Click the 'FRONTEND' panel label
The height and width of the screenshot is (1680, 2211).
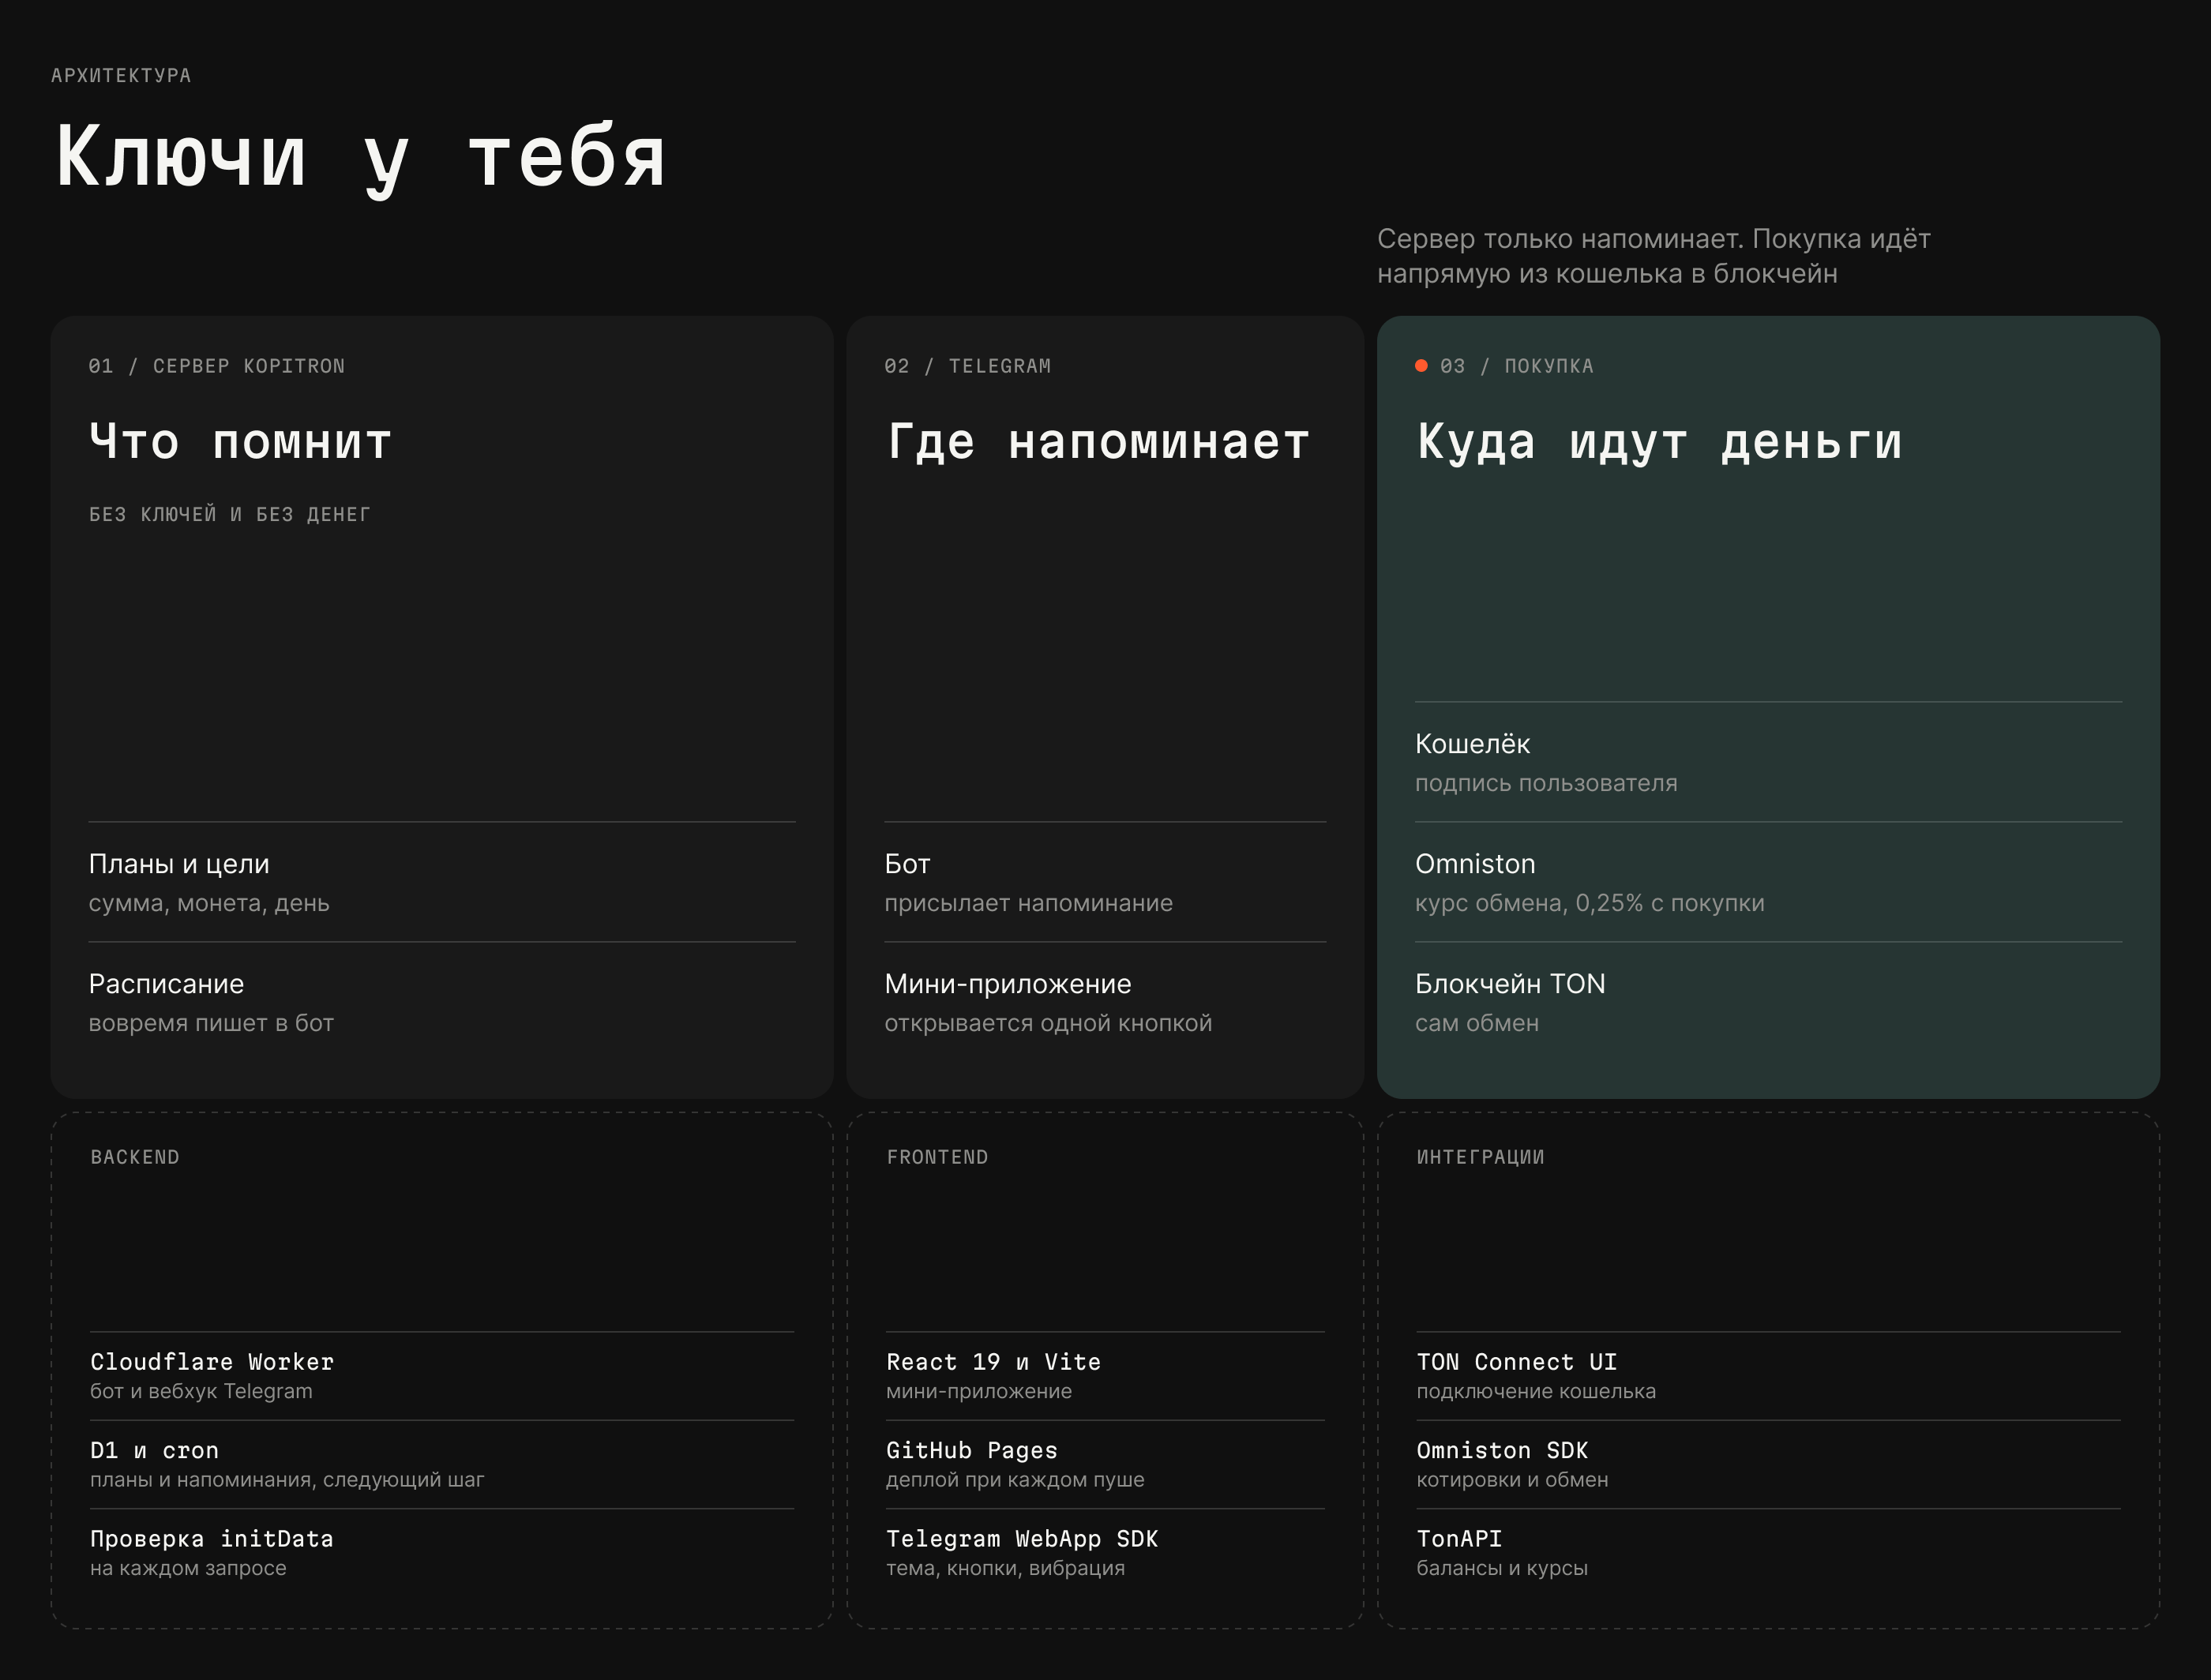[937, 1157]
